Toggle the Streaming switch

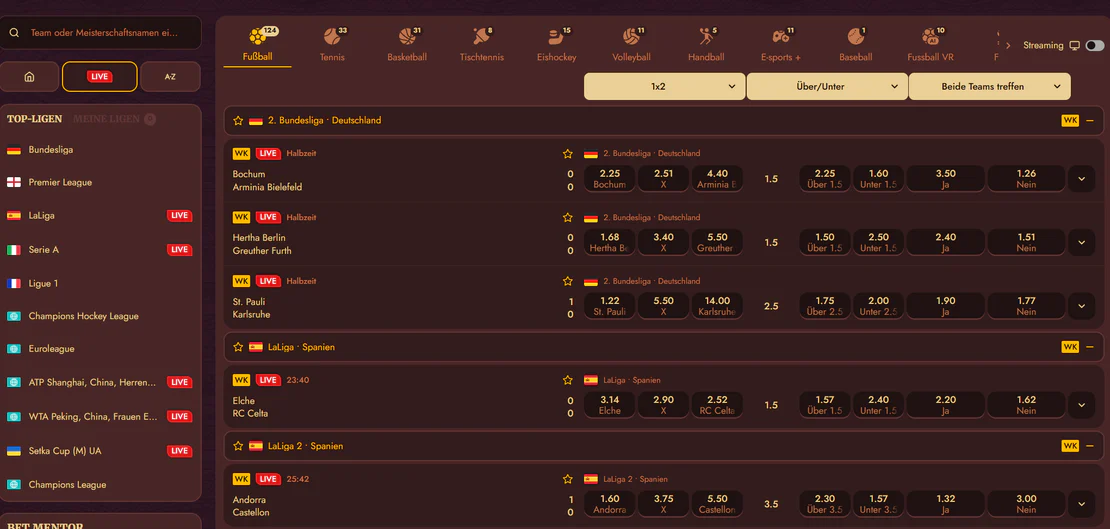tap(1094, 45)
